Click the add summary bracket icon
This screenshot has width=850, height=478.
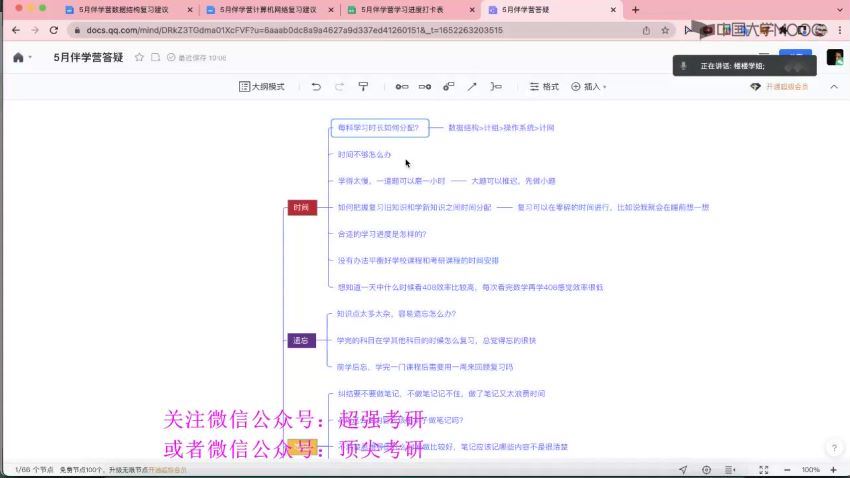pos(496,87)
